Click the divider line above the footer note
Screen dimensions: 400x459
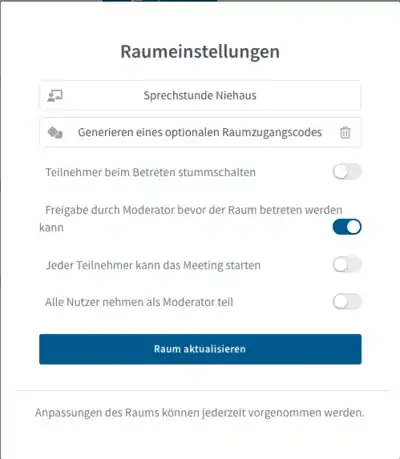click(x=202, y=390)
